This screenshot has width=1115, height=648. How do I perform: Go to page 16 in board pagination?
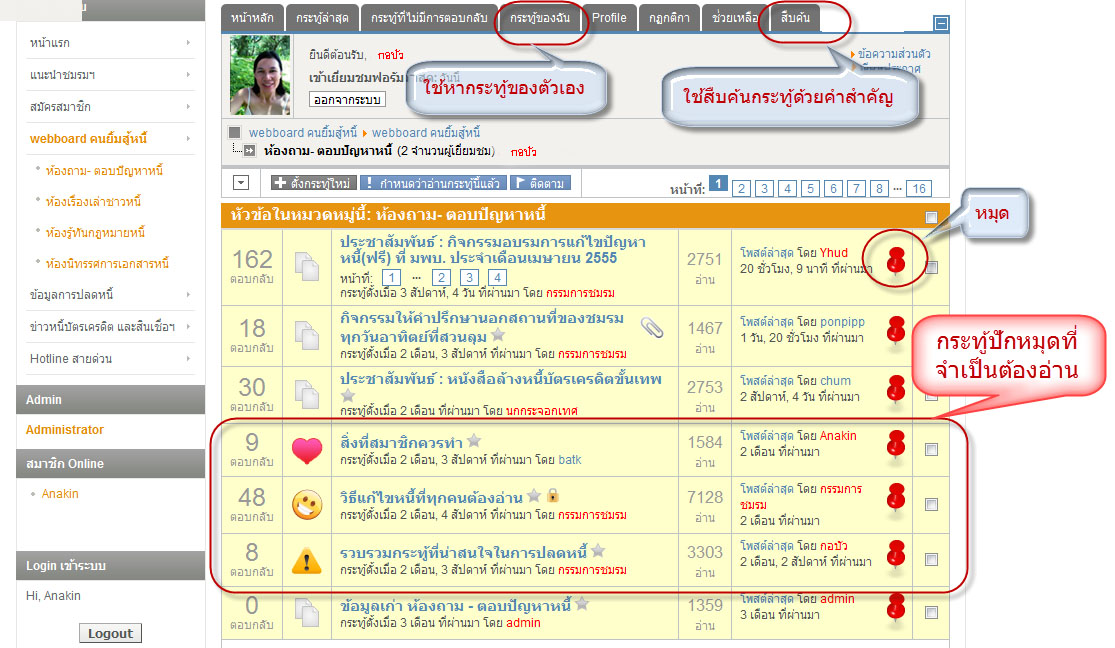pyautogui.click(x=919, y=188)
